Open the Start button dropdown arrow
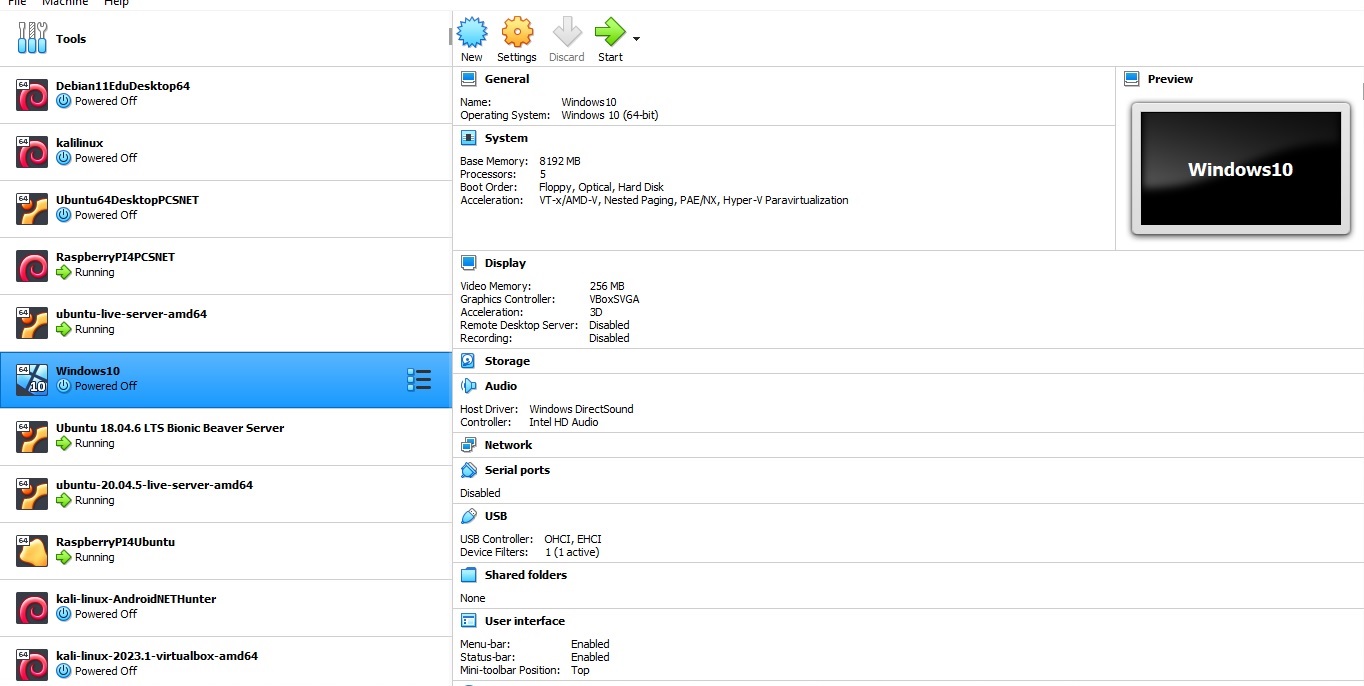1364x686 pixels. 637,40
